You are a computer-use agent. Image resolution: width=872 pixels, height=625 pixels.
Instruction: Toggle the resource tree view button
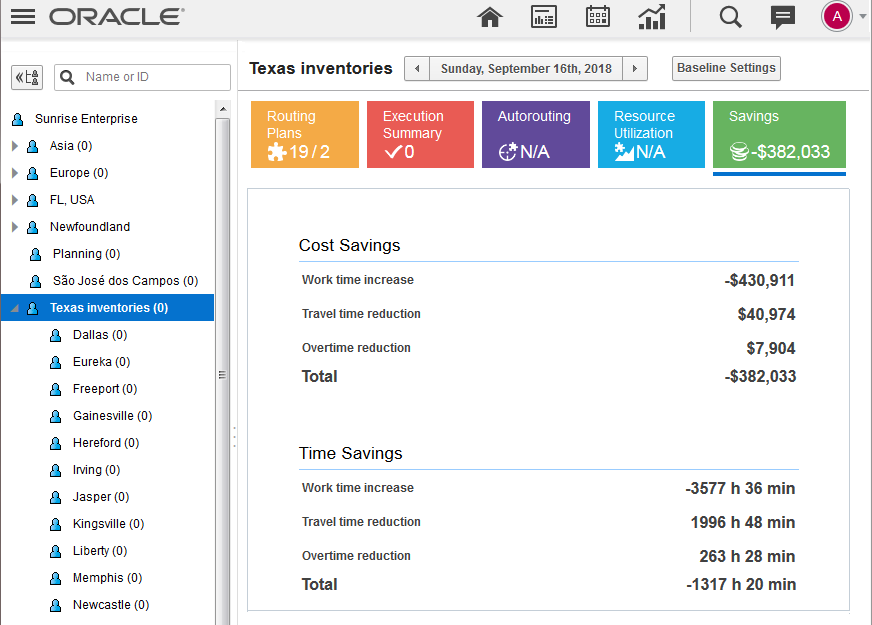pyautogui.click(x=27, y=77)
